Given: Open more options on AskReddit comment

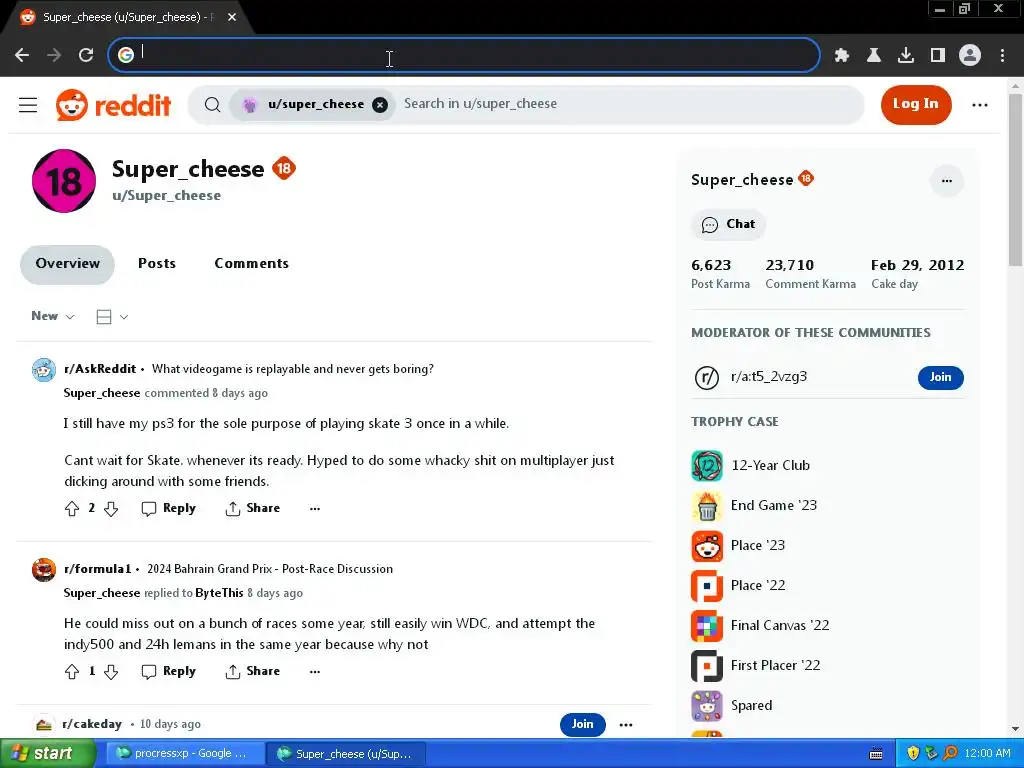Looking at the screenshot, I should [x=315, y=509].
